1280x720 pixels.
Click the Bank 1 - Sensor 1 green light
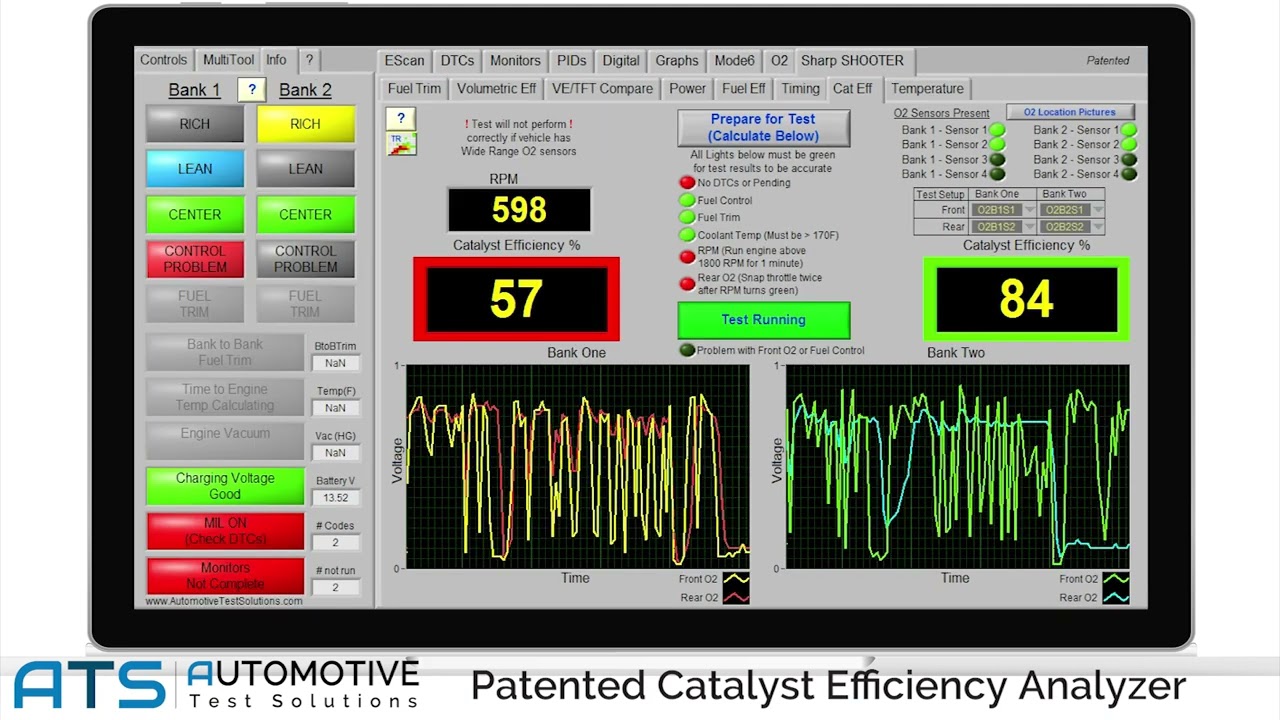[x=997, y=130]
